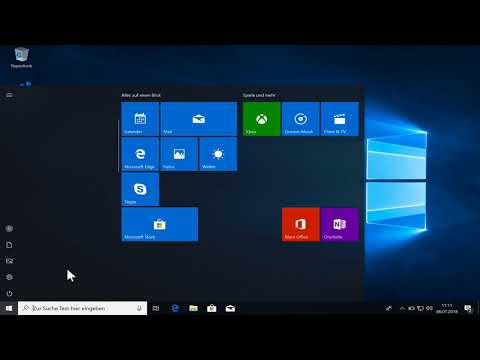Image resolution: width=480 pixels, height=360 pixels.
Task: Click the volume speaker icon in tray
Action: coord(429,308)
